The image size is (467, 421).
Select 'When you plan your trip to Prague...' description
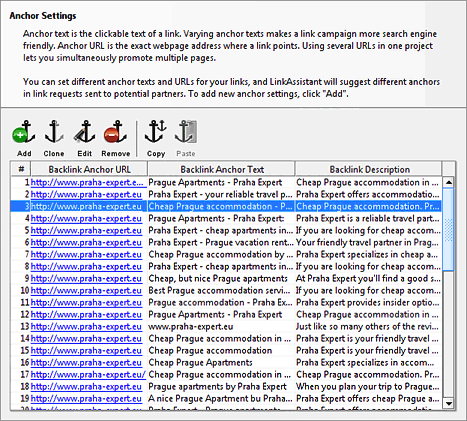[367, 386]
